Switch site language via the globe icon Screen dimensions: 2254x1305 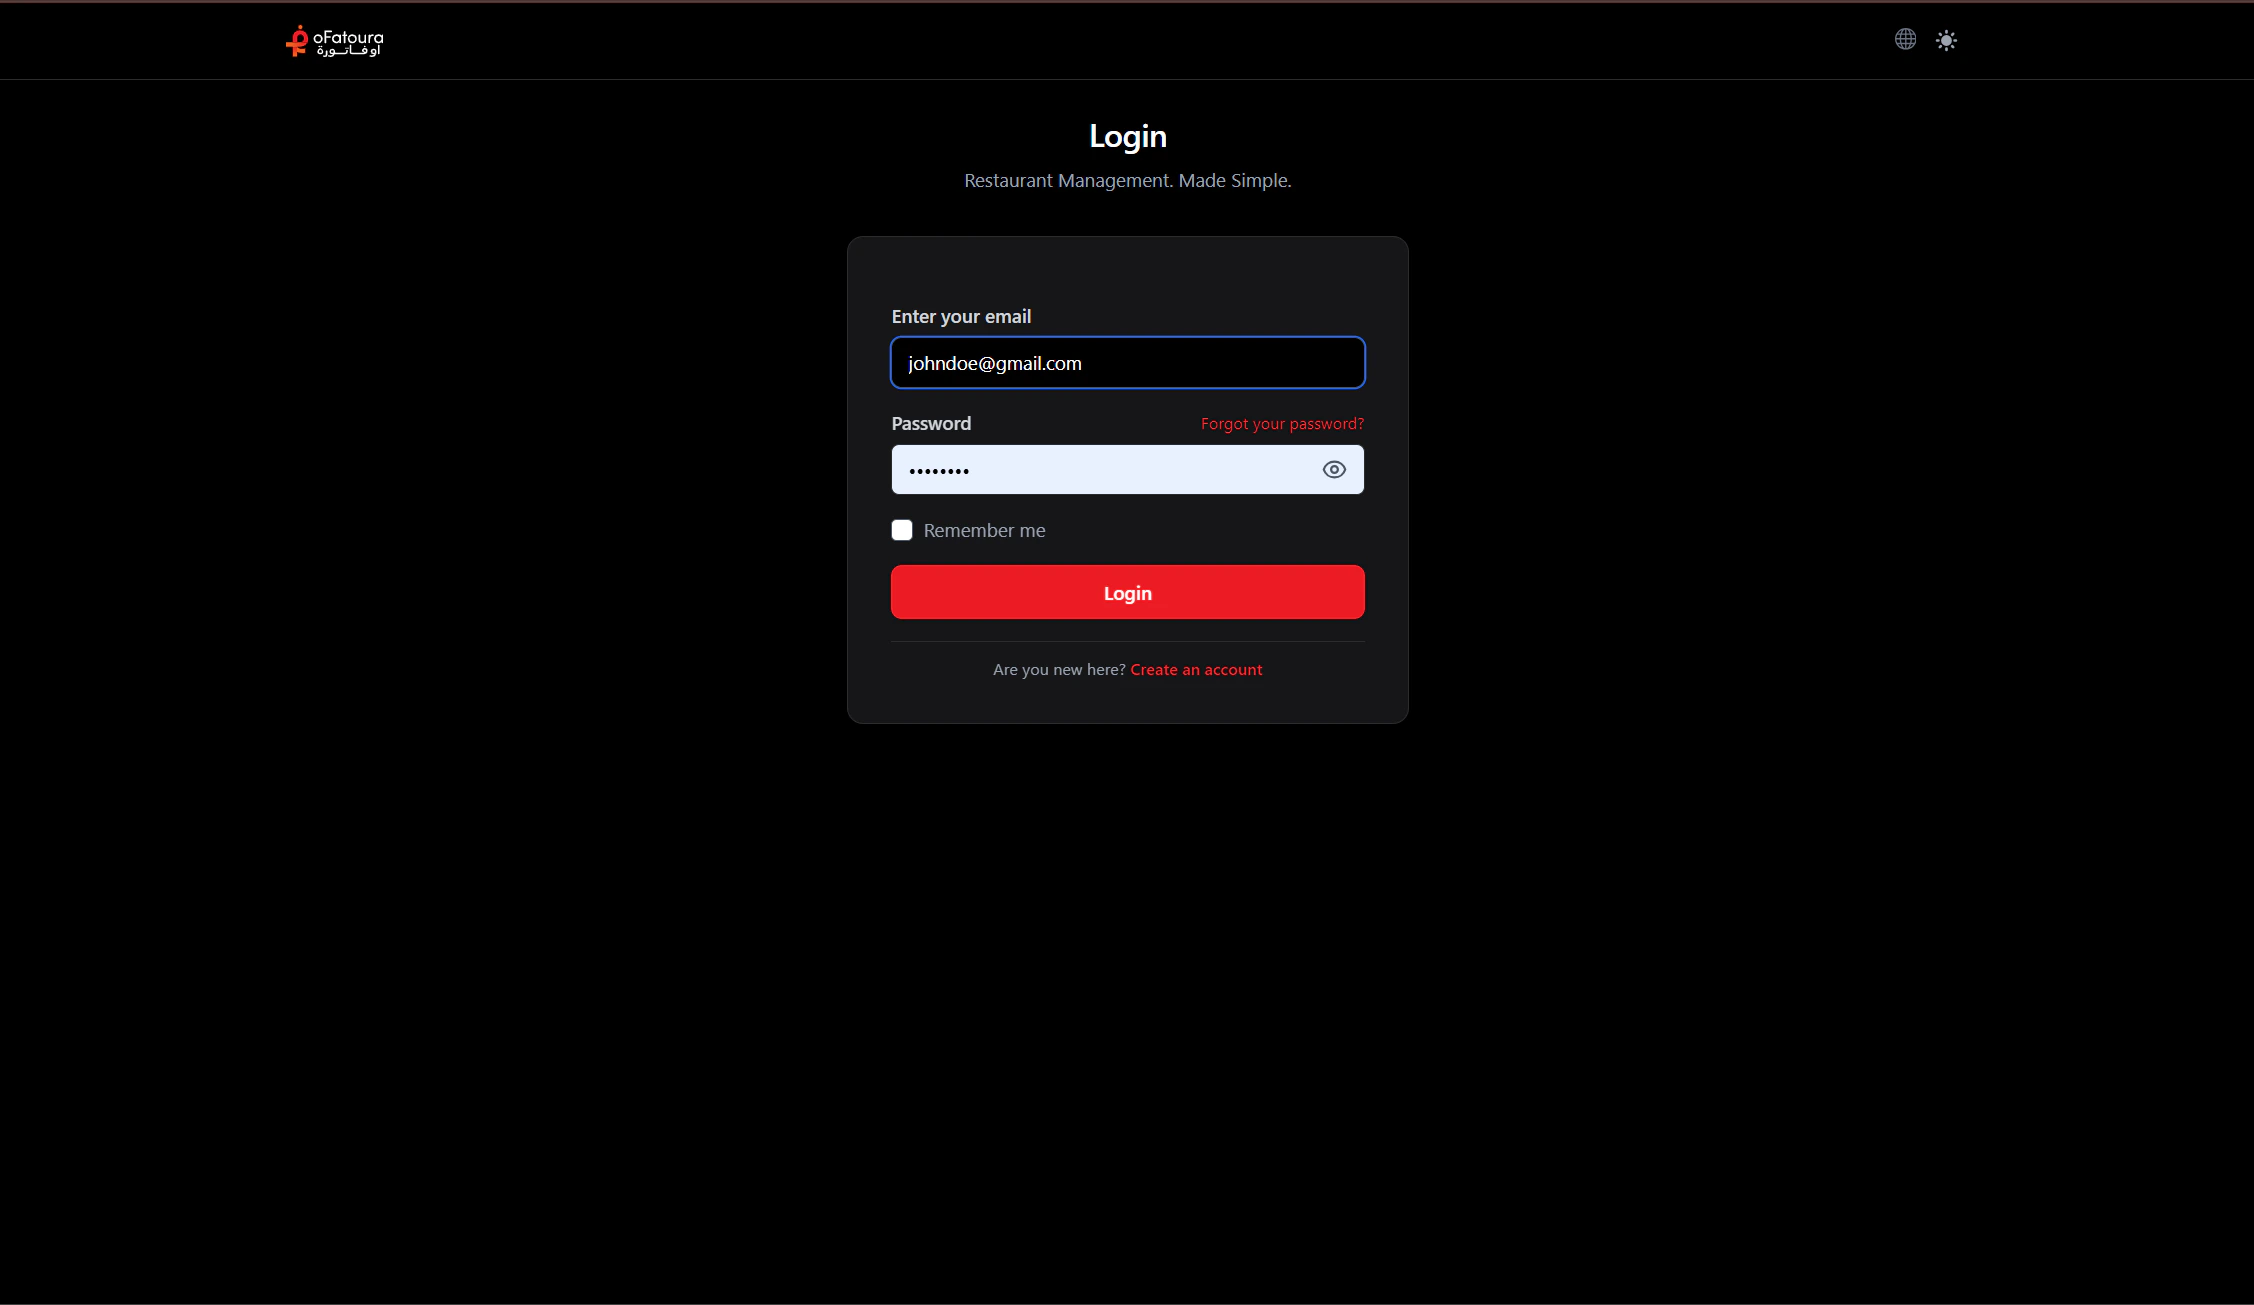pos(1905,39)
